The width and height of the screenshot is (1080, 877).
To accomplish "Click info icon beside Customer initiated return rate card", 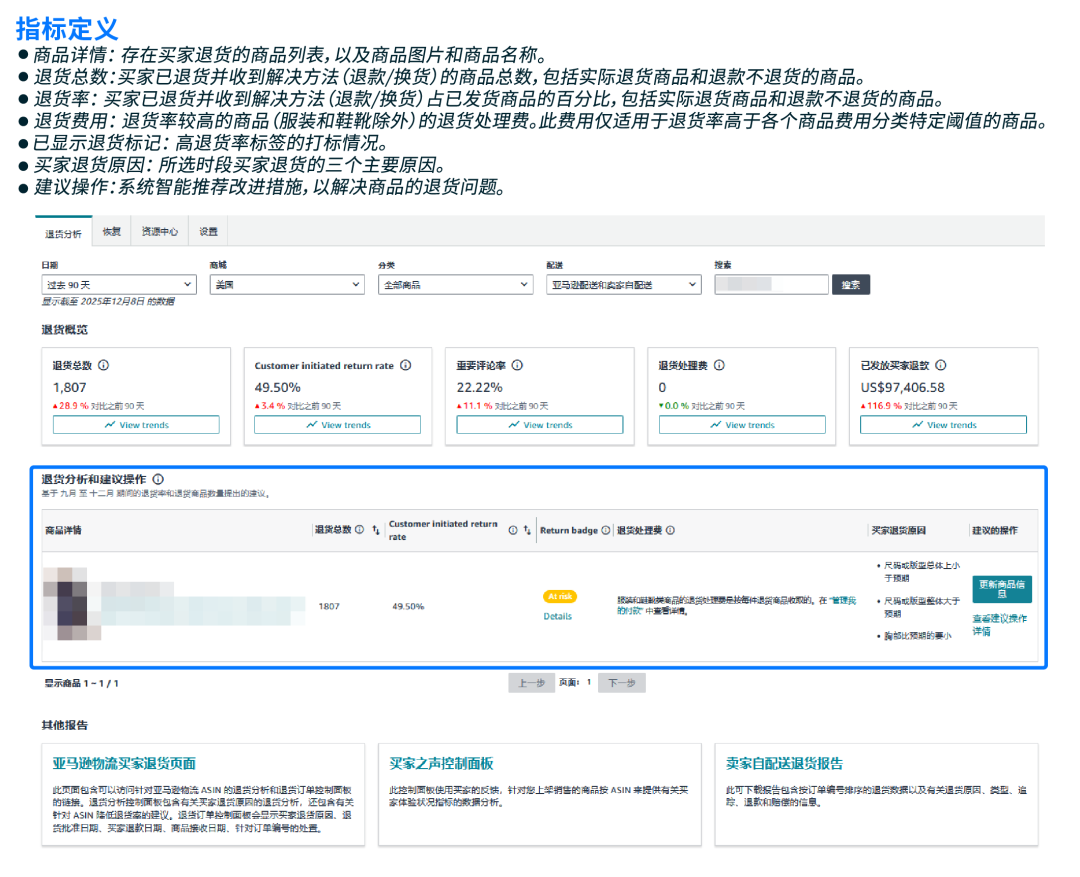I will click(405, 366).
